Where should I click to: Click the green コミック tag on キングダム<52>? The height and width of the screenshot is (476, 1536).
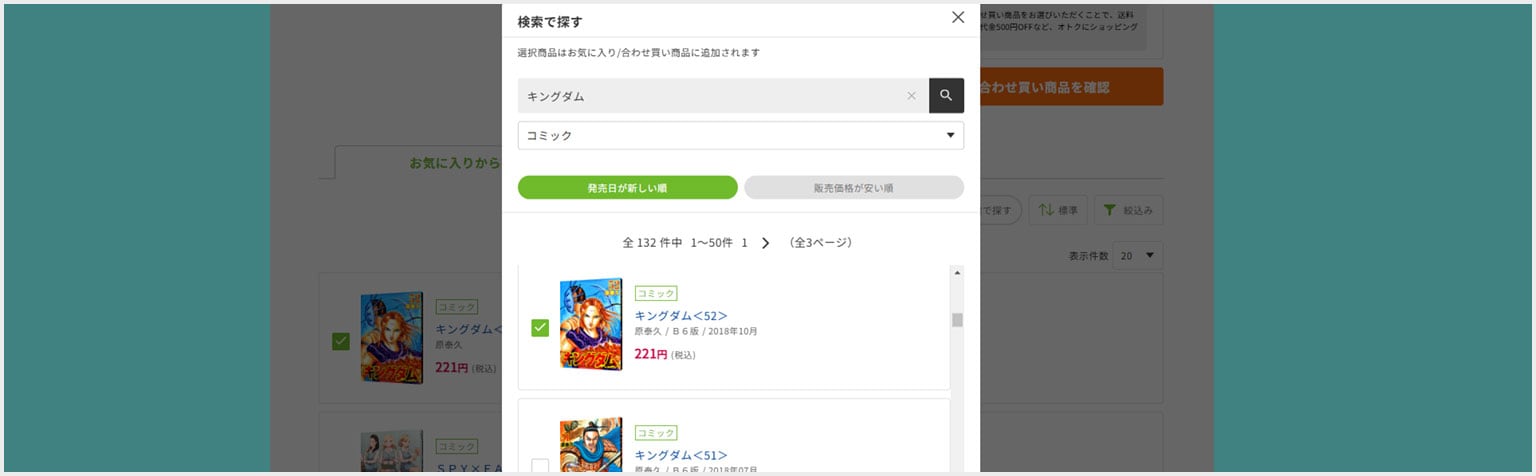click(x=656, y=293)
